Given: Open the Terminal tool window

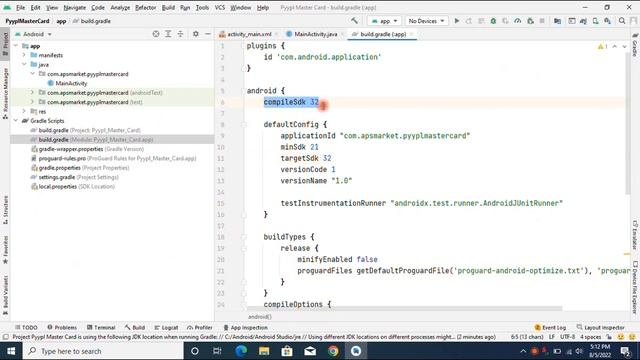Looking at the screenshot, I should coord(101,327).
